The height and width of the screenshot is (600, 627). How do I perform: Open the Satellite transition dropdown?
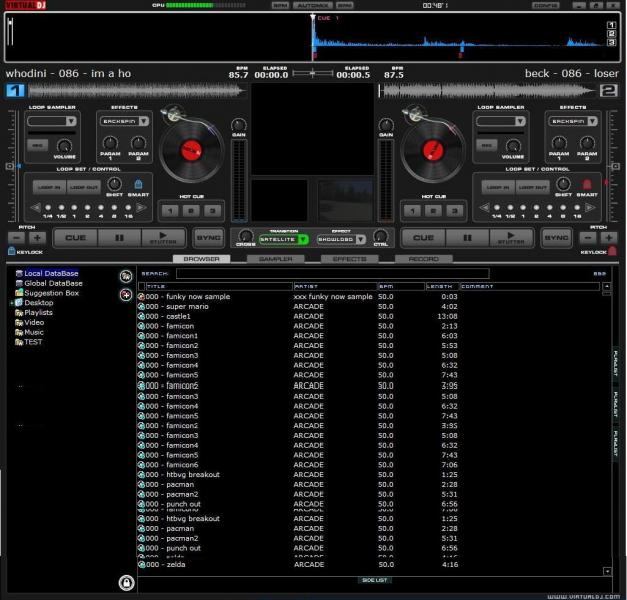(x=304, y=239)
